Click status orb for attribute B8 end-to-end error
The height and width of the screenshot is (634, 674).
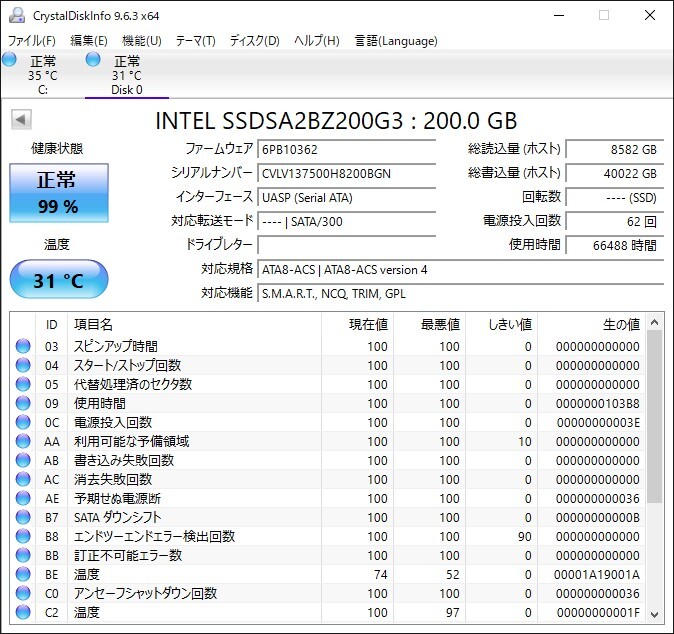click(x=23, y=536)
